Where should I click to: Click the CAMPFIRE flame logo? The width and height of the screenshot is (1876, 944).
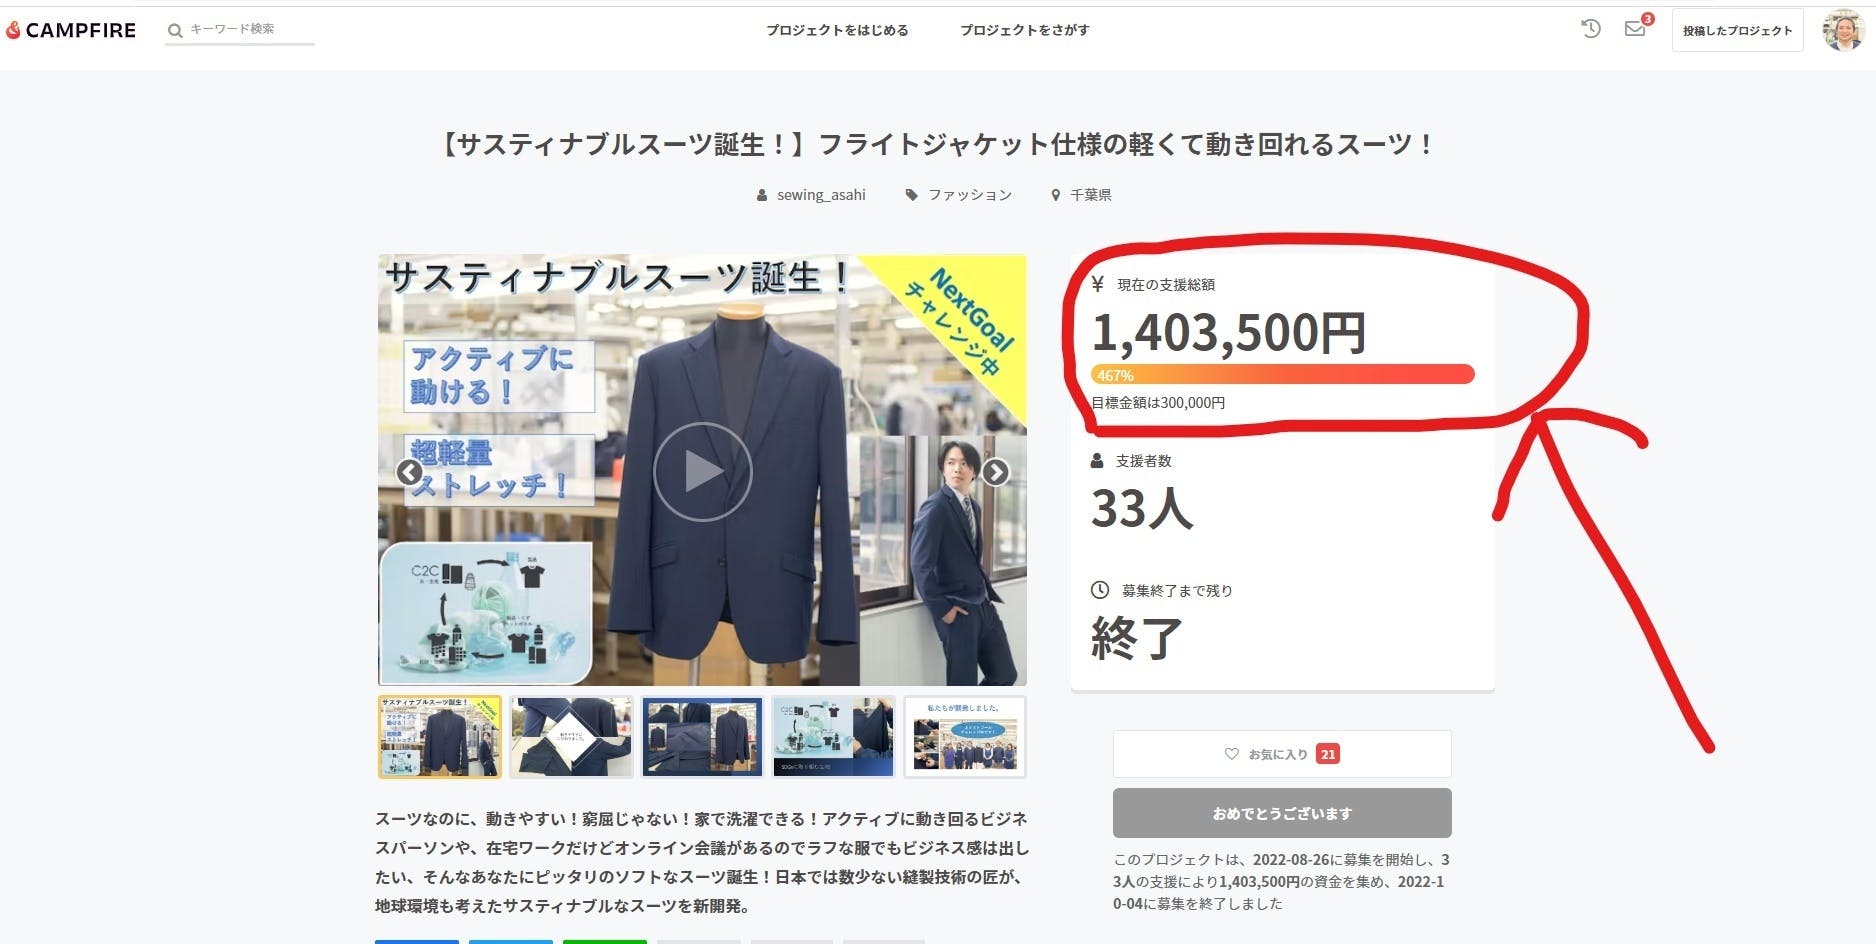coord(13,30)
